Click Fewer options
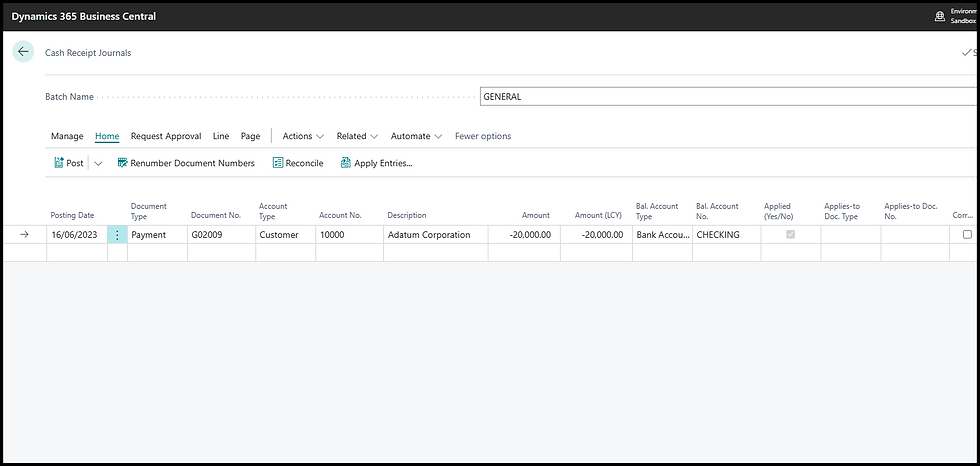 click(483, 136)
